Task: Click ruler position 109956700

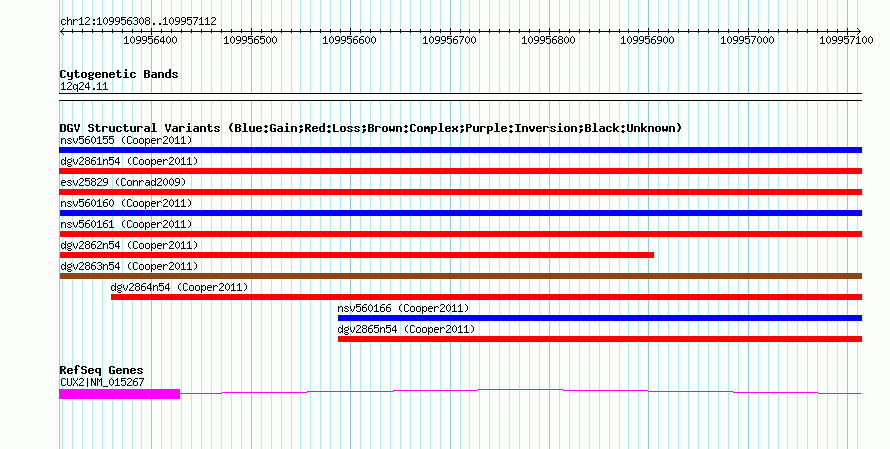Action: coord(450,40)
